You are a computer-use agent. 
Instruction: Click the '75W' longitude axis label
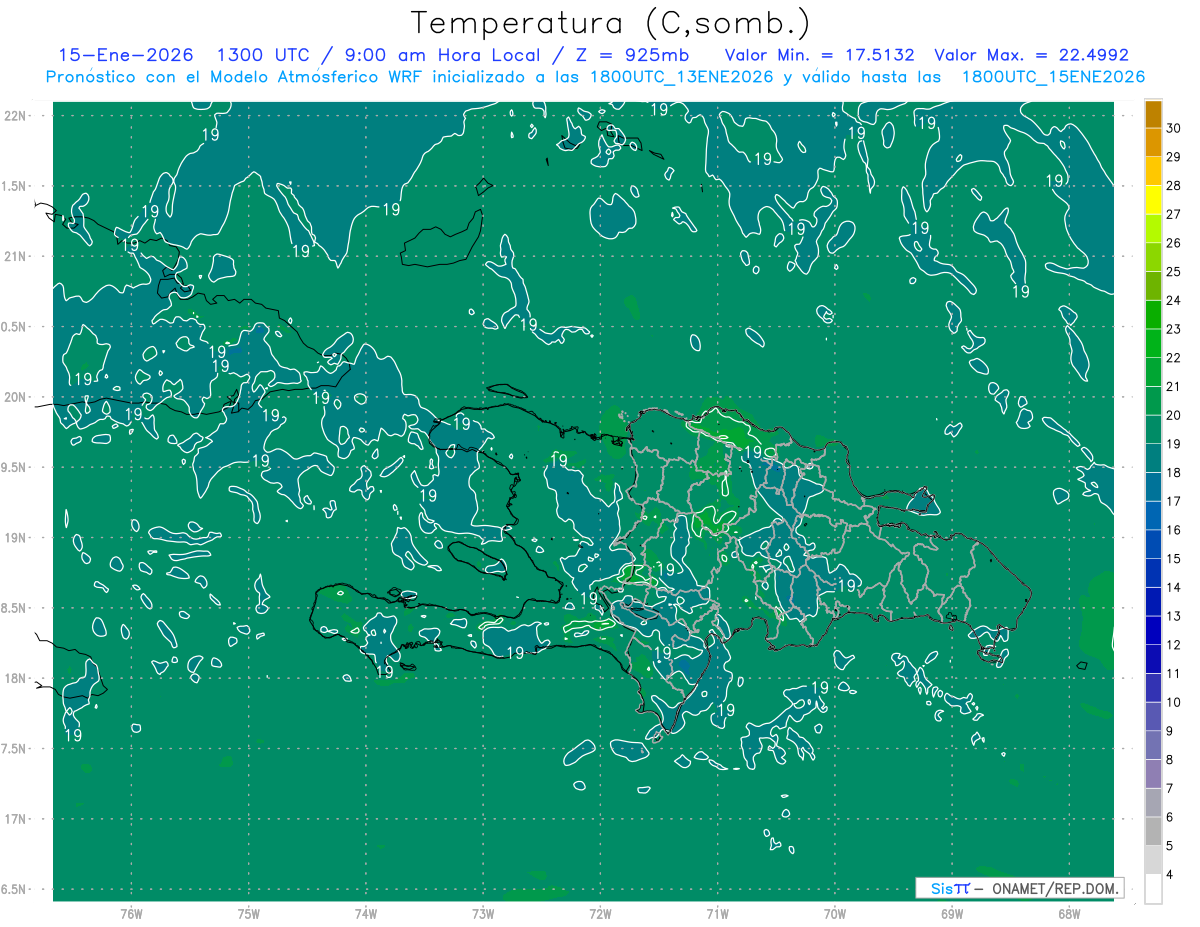click(249, 914)
